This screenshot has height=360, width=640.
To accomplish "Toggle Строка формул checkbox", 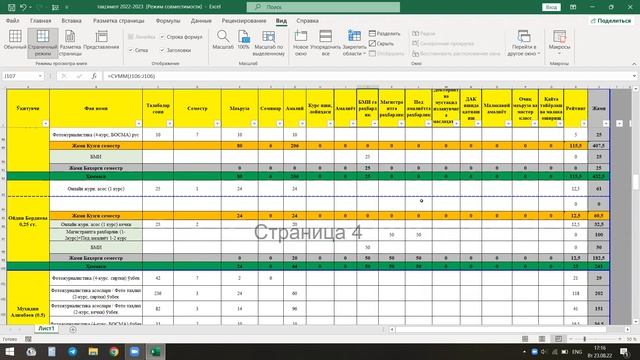I will 181,37.
